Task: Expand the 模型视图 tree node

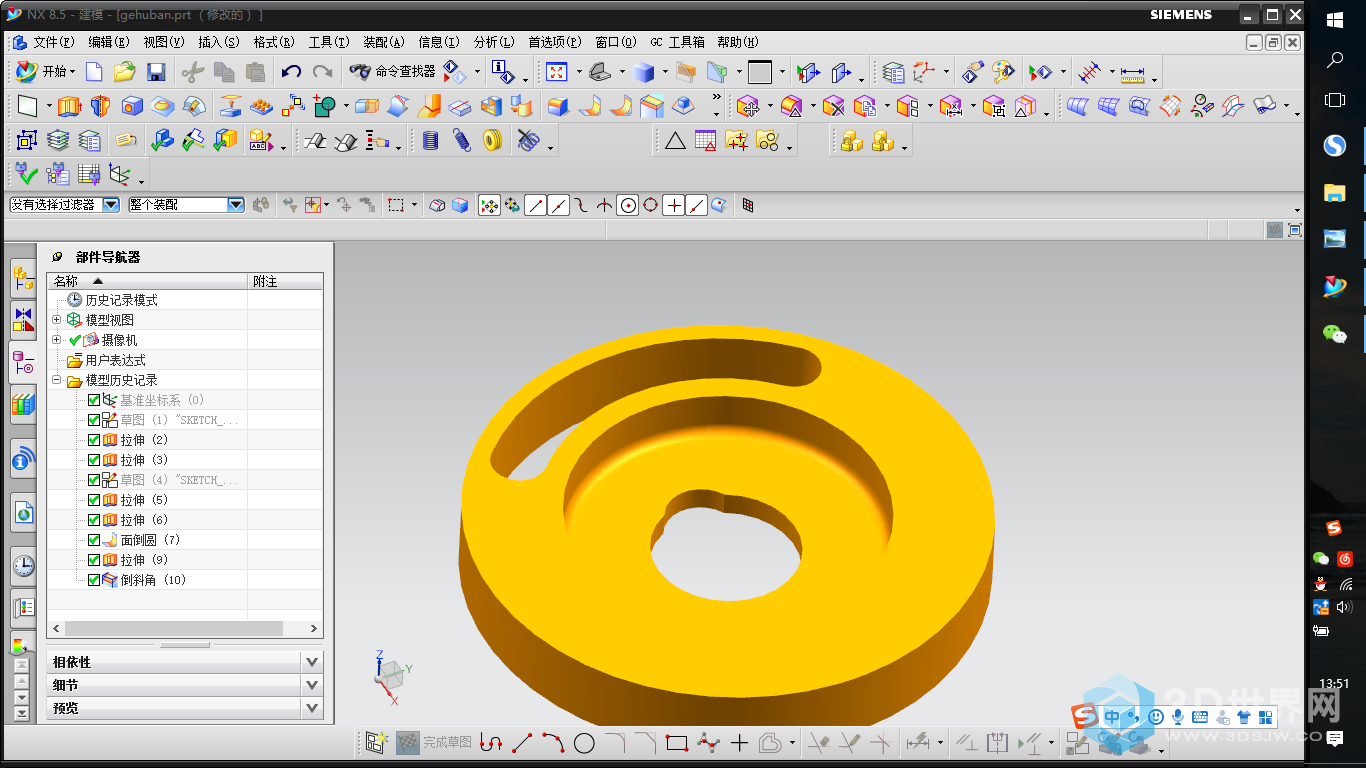Action: (57, 320)
